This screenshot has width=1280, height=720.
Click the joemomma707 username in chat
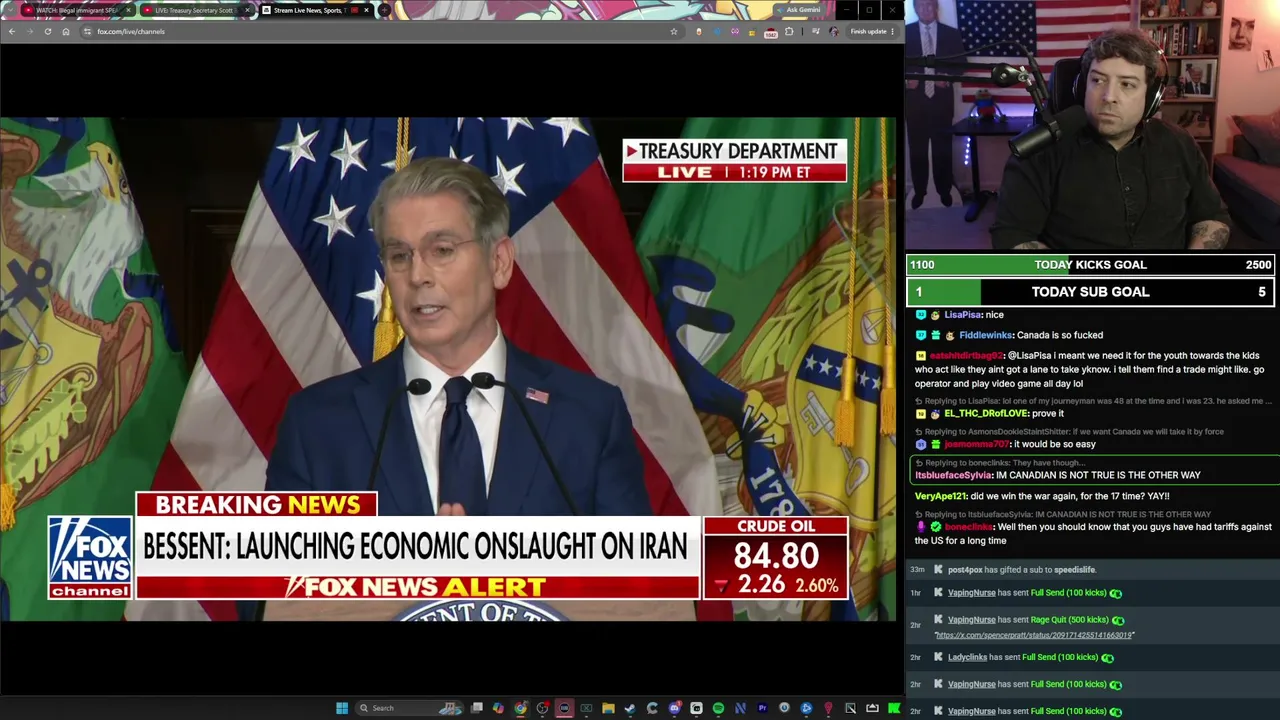pos(976,445)
